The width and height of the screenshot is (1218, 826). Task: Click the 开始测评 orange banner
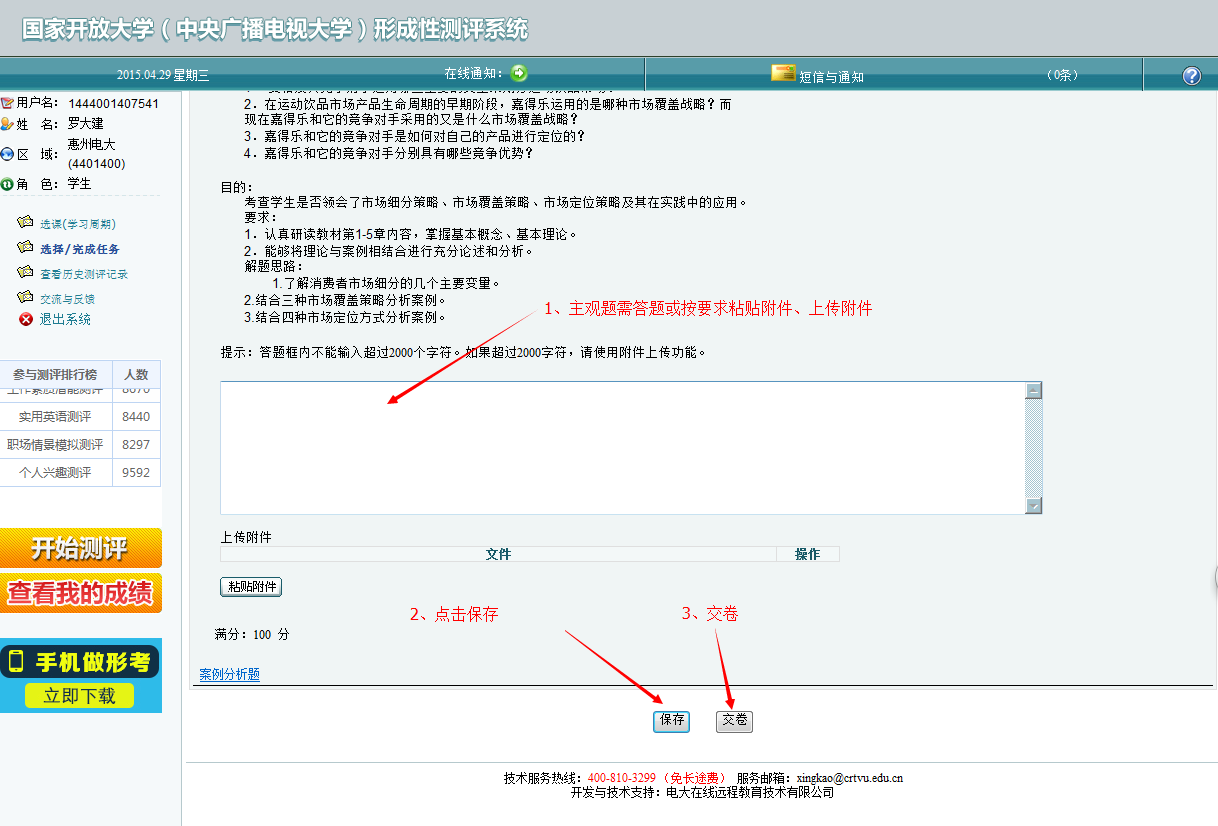[x=80, y=548]
